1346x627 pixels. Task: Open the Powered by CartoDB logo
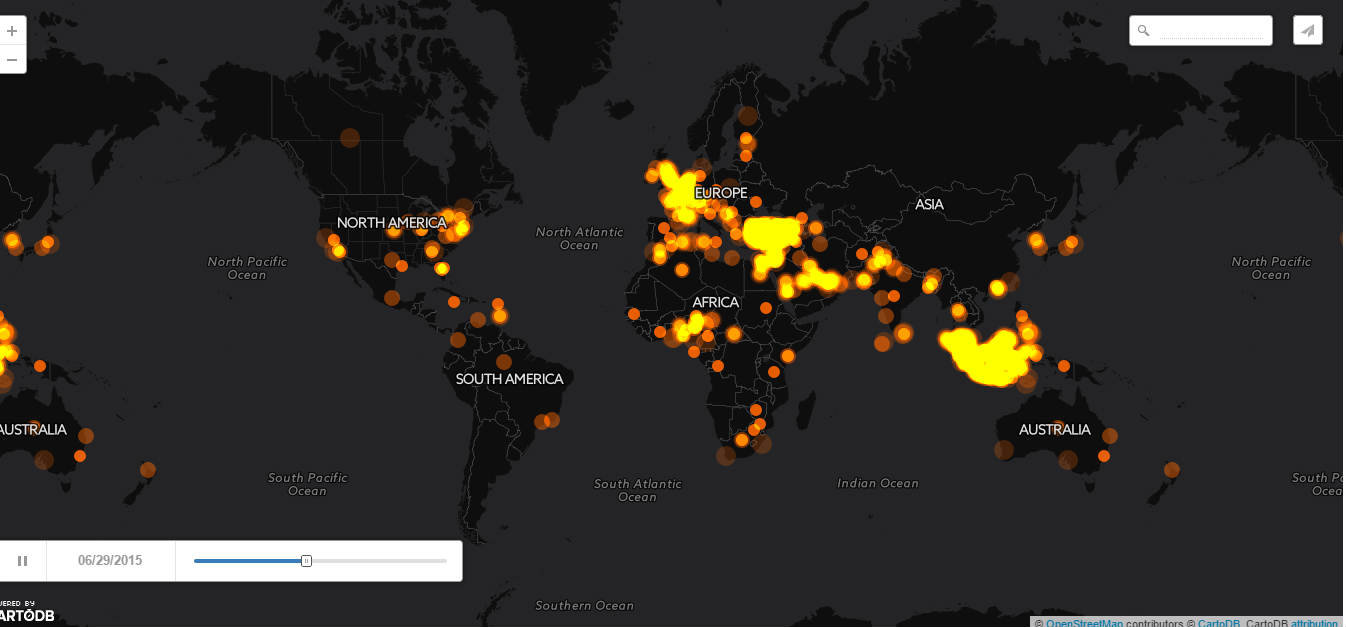coord(27,613)
